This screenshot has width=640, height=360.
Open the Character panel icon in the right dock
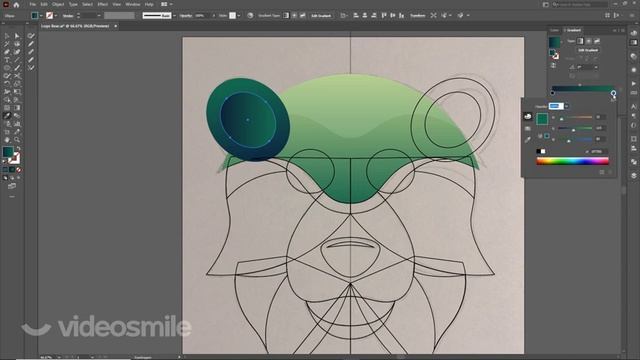(x=633, y=107)
